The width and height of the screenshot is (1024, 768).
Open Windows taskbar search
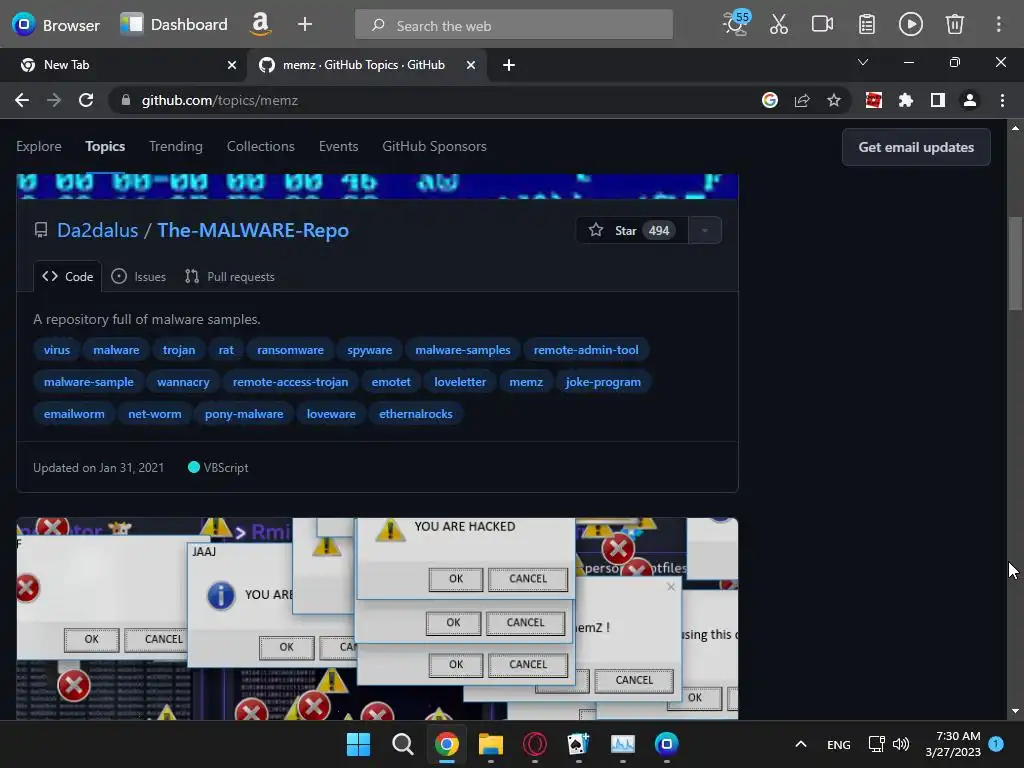coord(402,744)
